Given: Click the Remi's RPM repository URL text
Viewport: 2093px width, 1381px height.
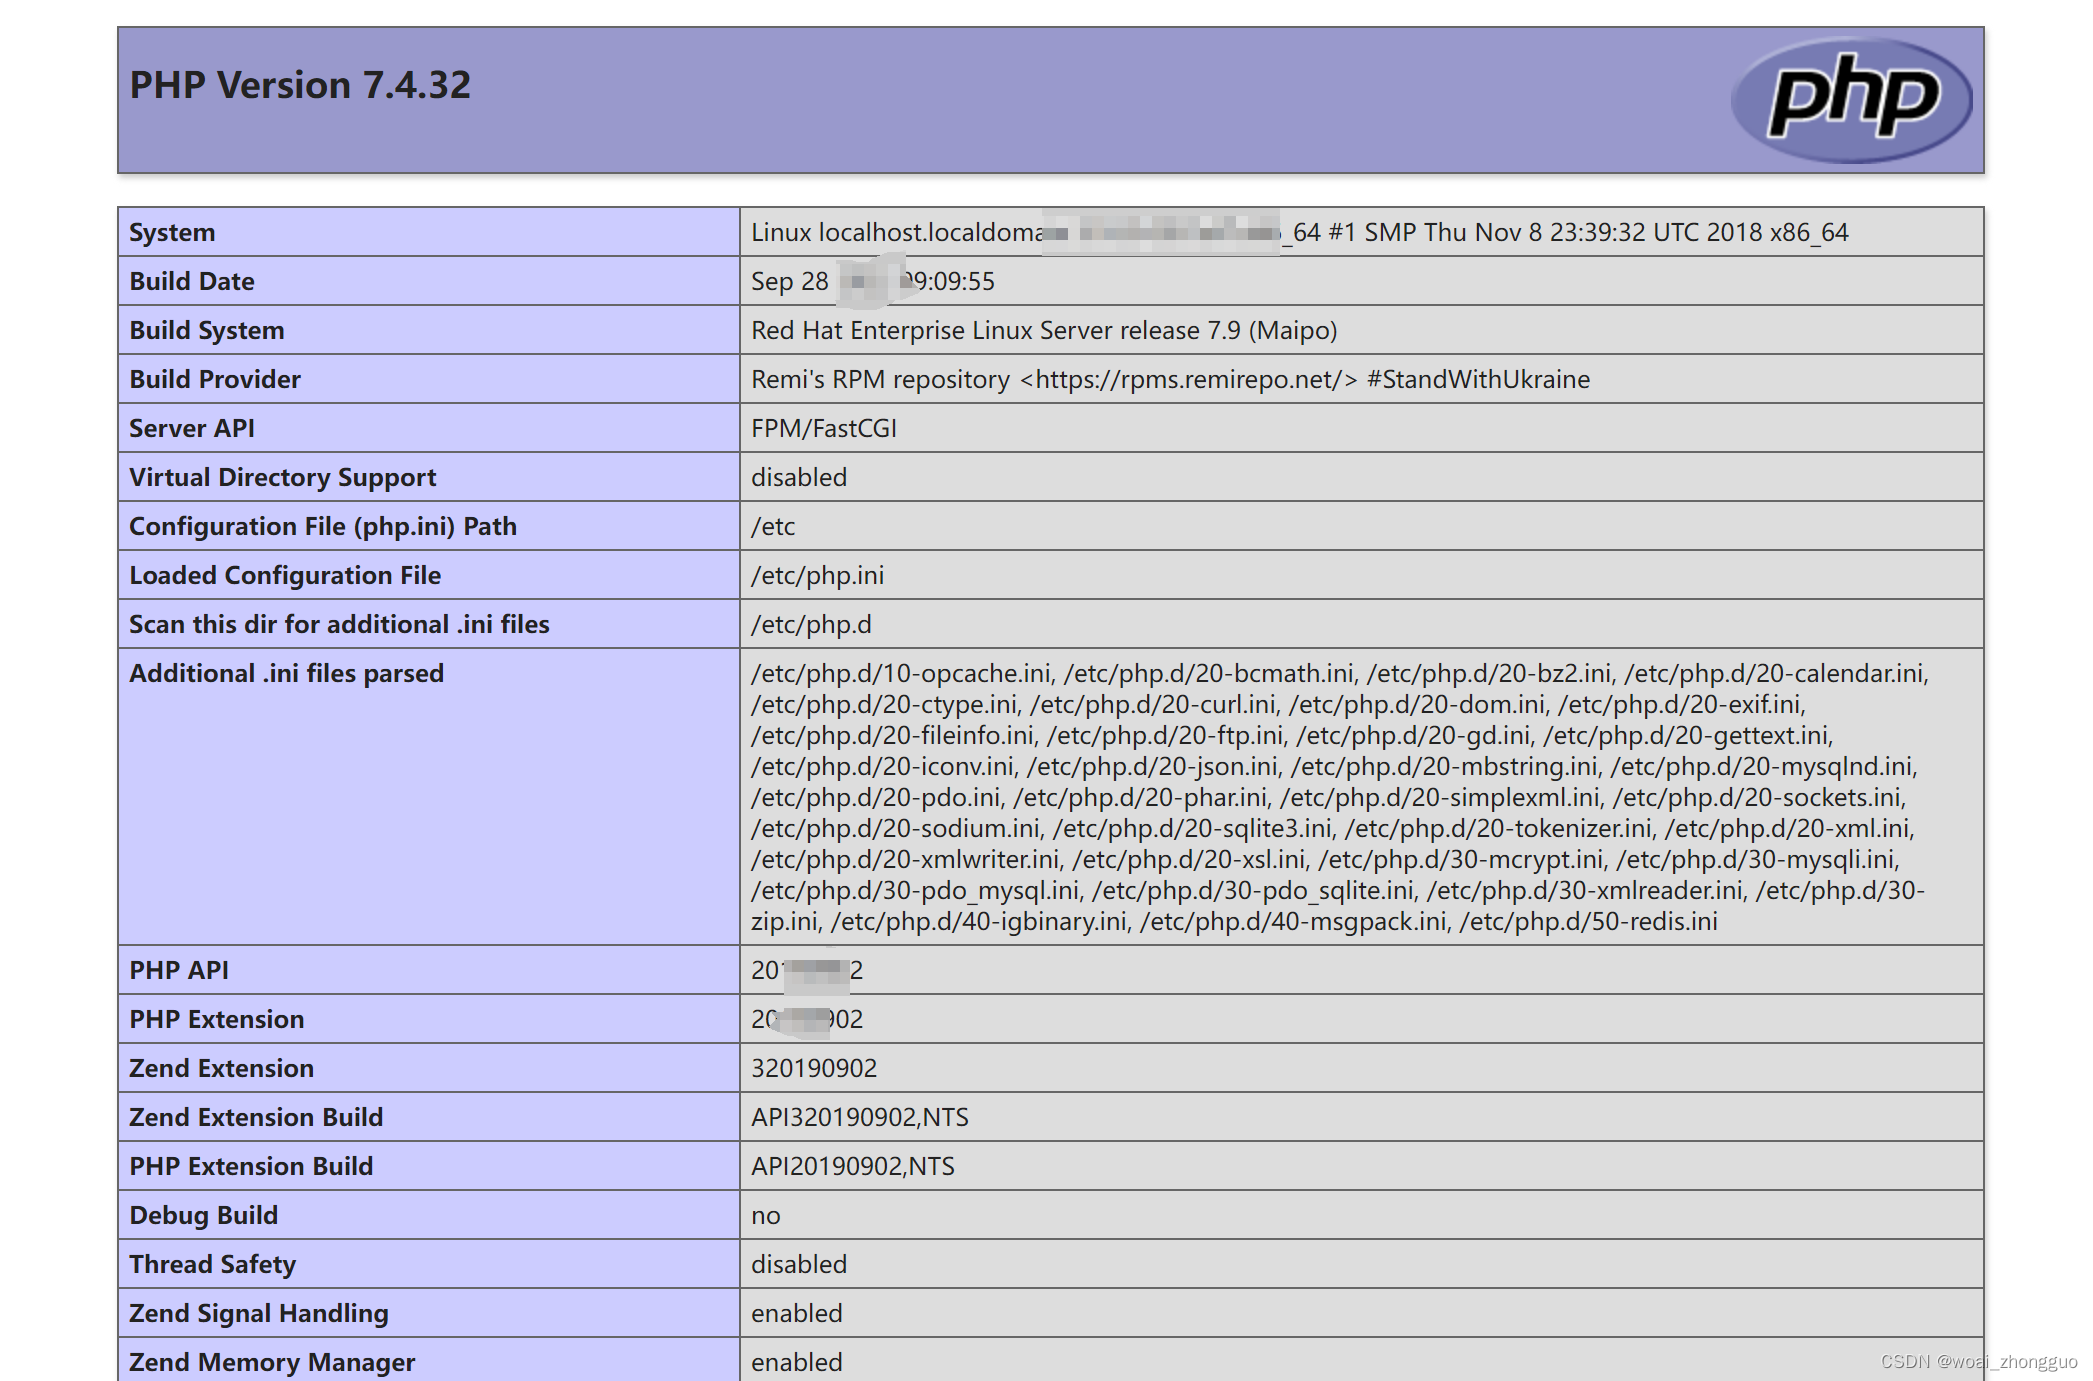Looking at the screenshot, I should (x=1189, y=380).
